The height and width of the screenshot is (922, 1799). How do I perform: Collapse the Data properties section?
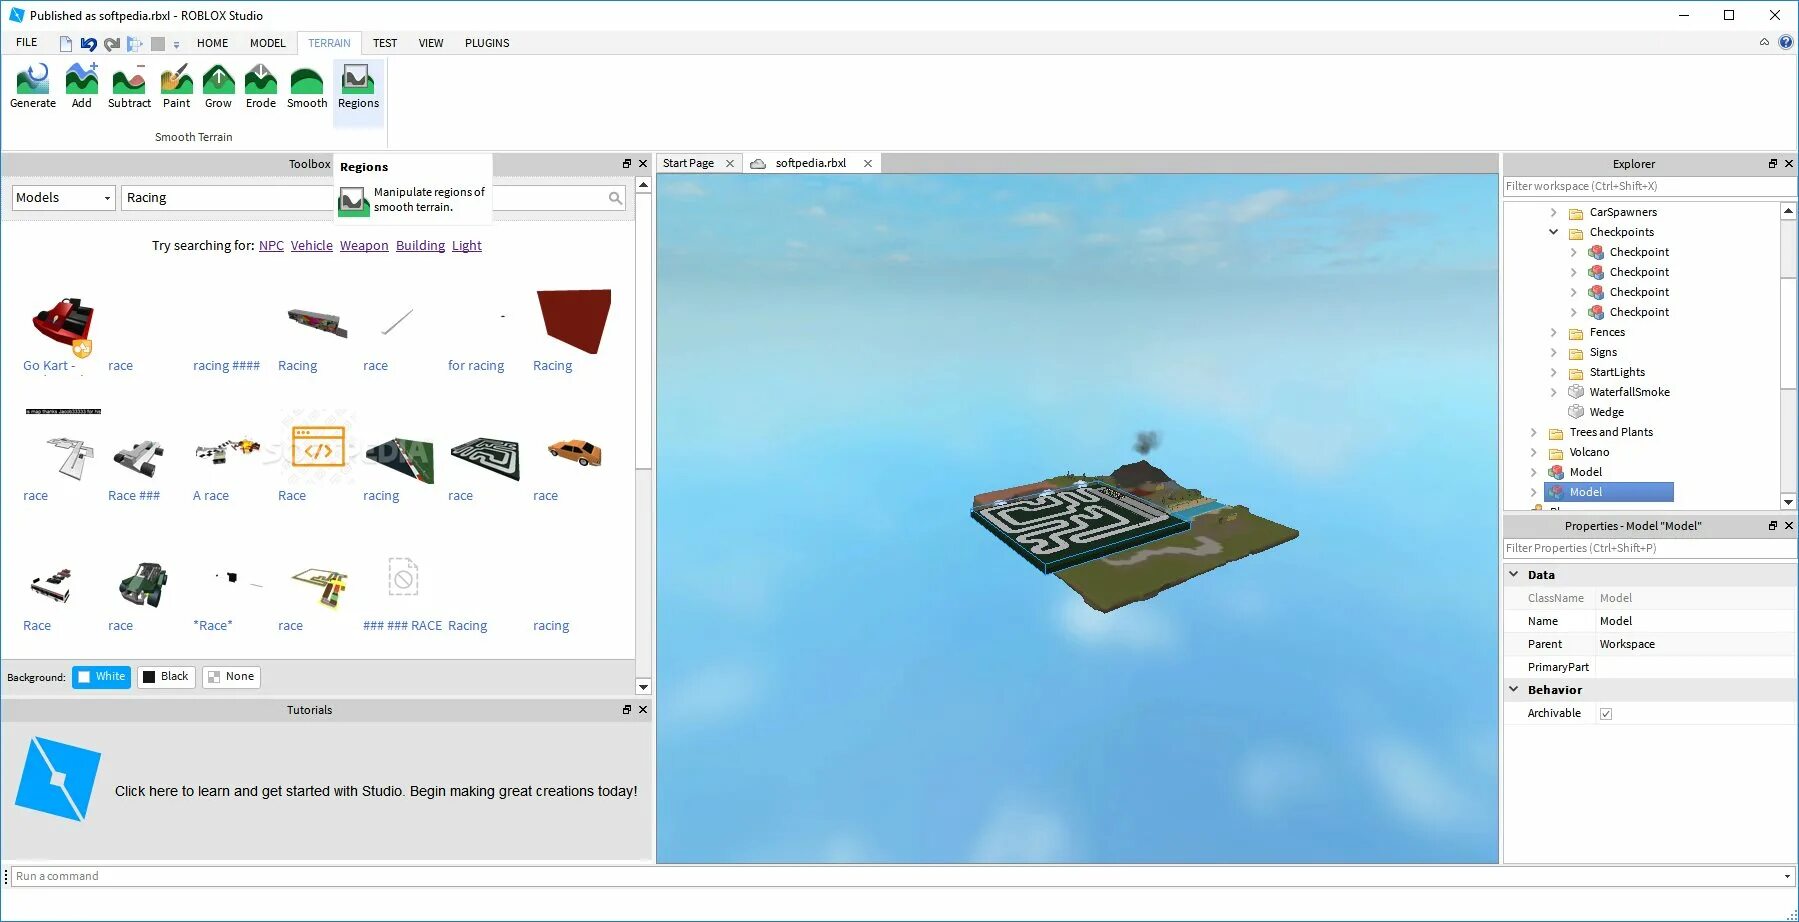tap(1514, 575)
